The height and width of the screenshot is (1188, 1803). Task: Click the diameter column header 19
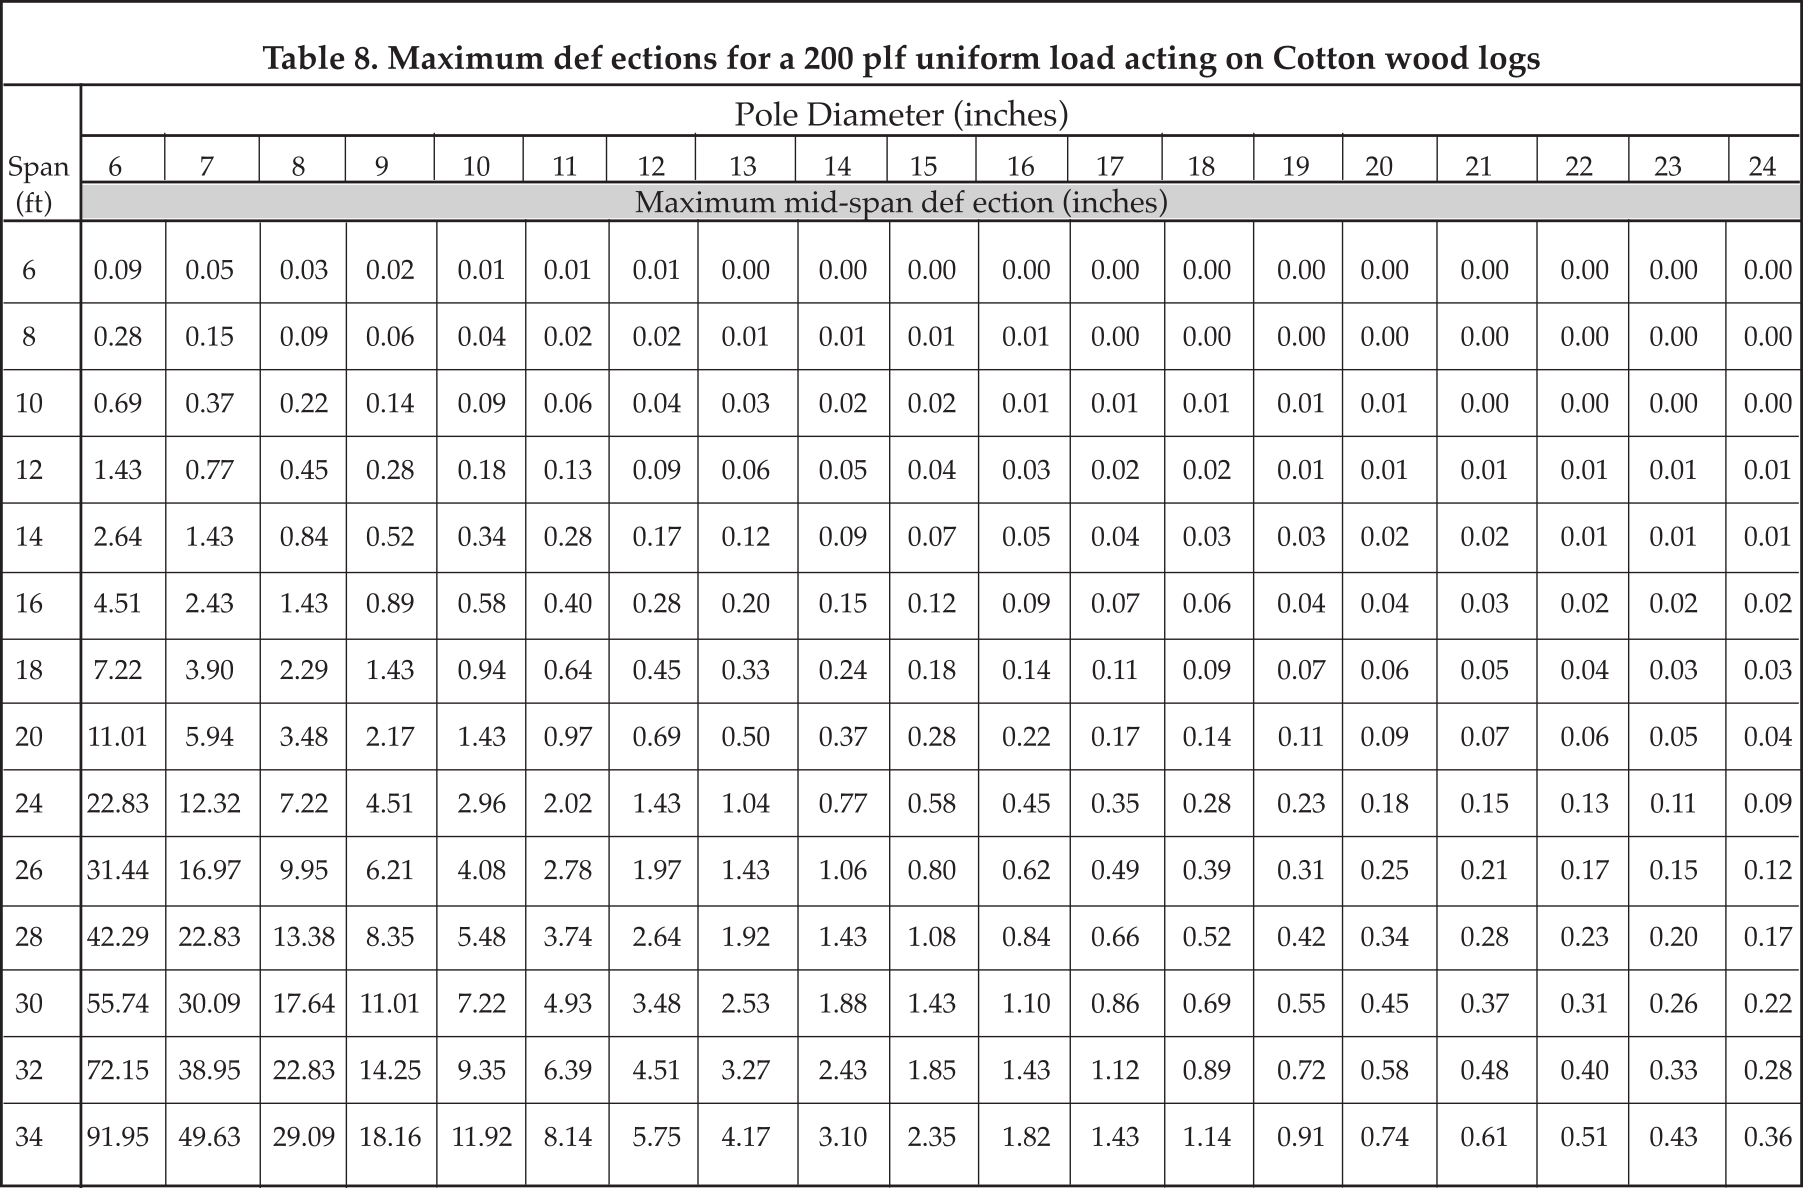coord(1296,166)
